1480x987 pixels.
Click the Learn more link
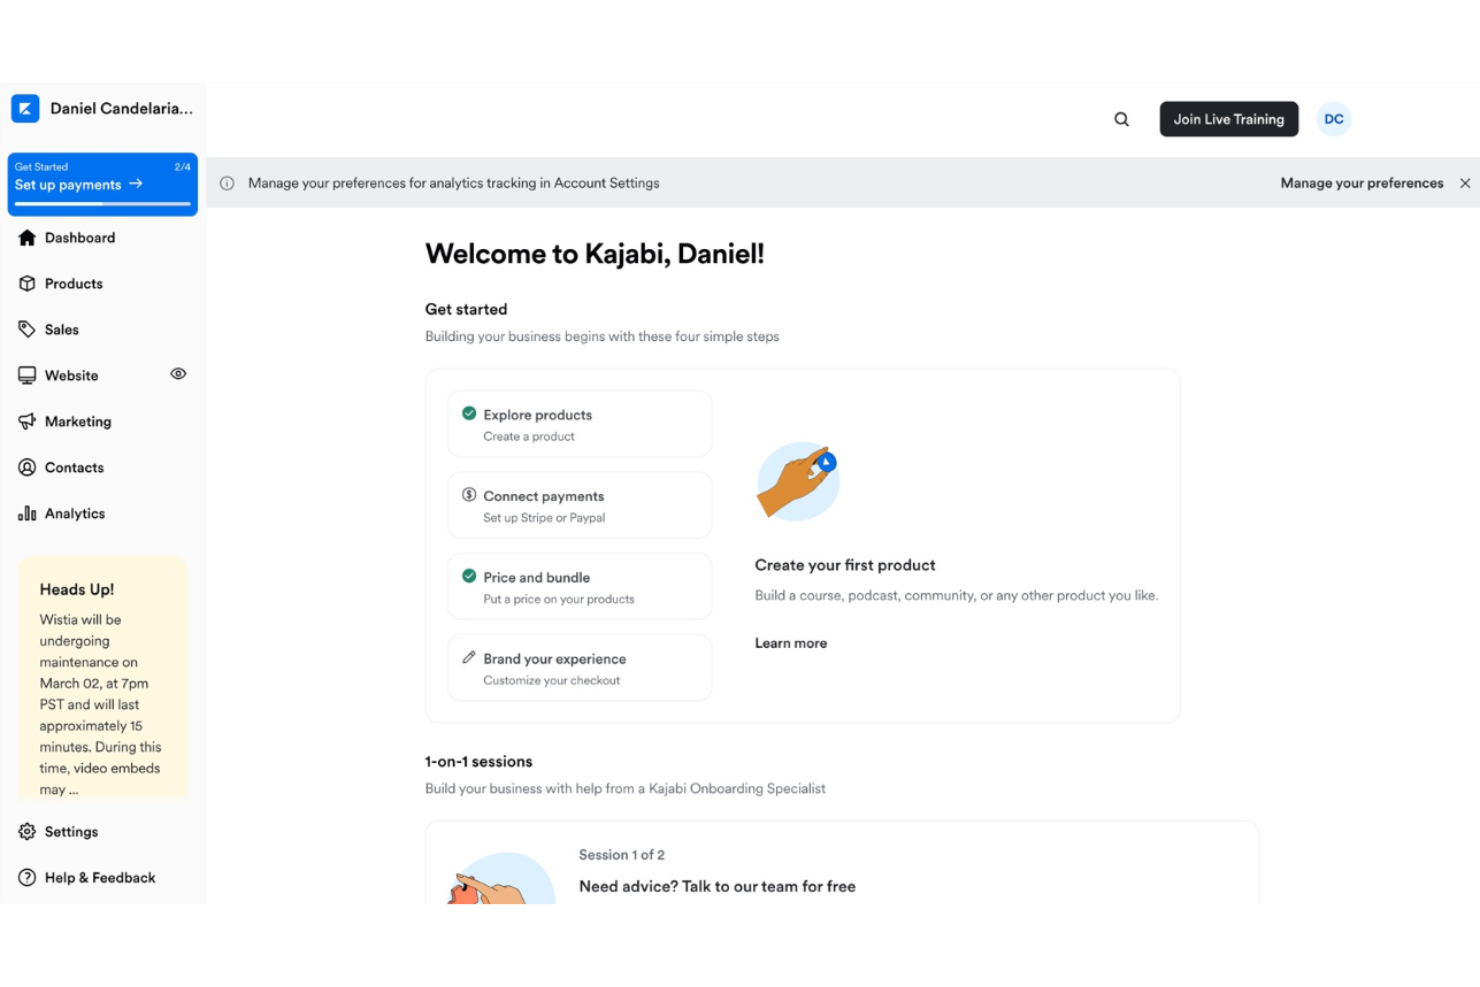(x=791, y=643)
